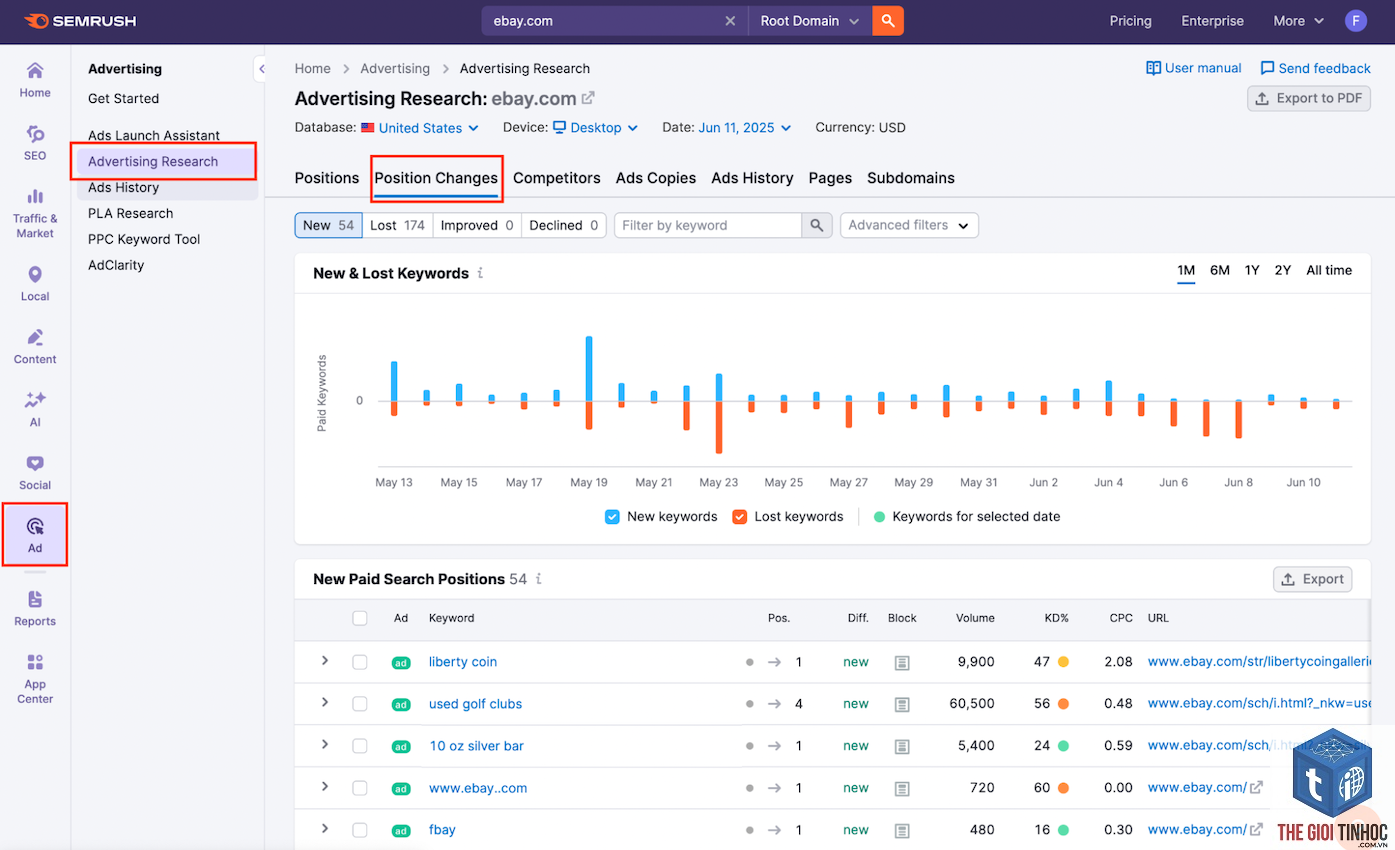Switch to the Positions tab

(327, 178)
